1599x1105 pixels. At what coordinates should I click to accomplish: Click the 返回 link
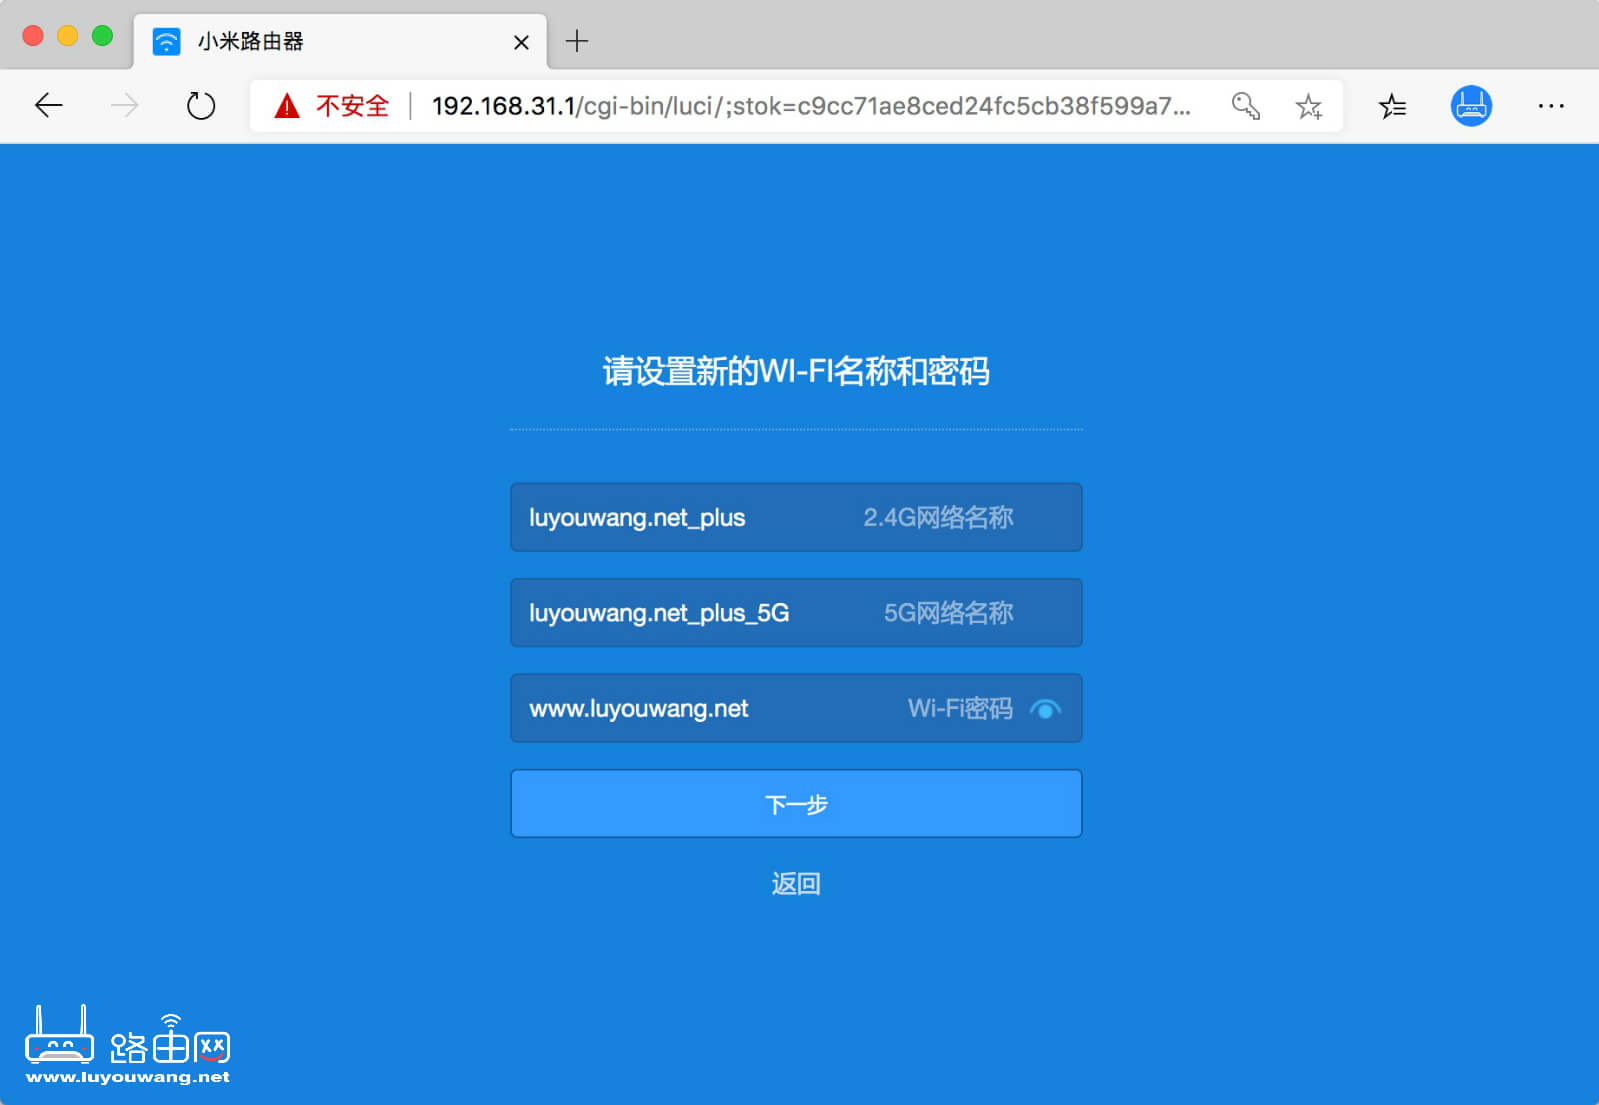pos(796,883)
